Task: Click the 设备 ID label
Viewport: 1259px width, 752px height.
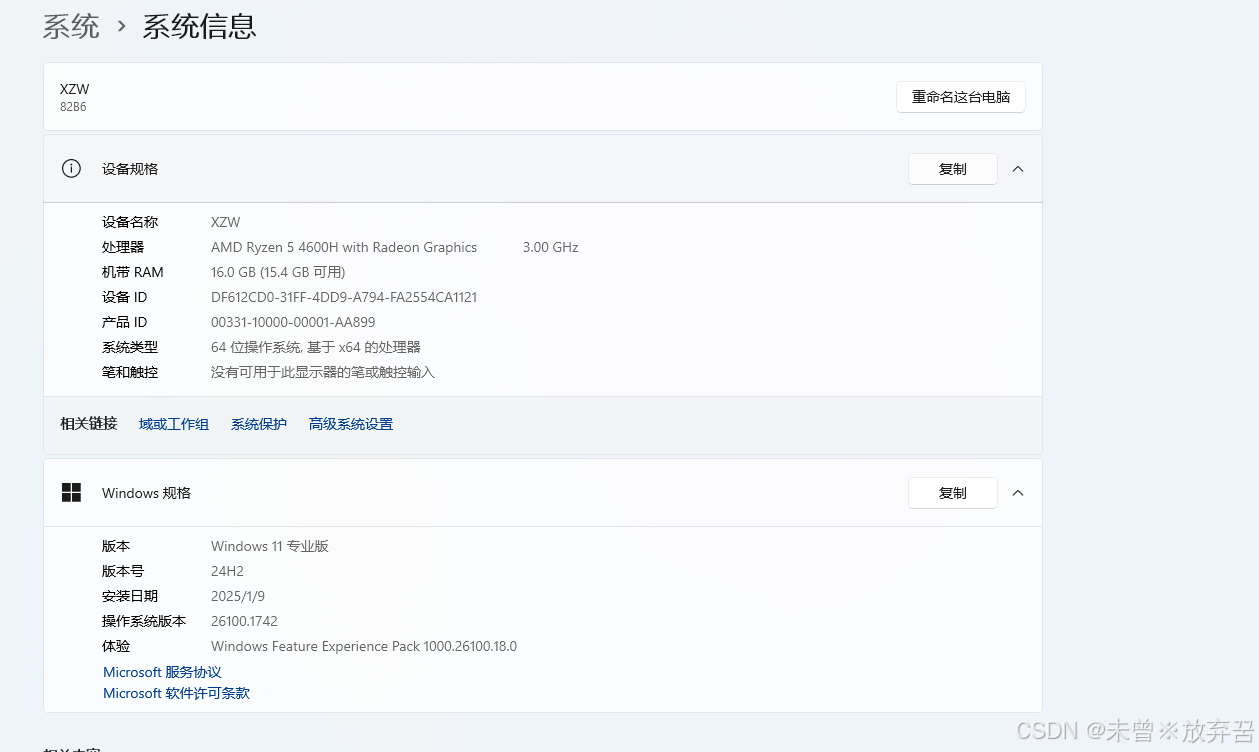Action: [x=125, y=297]
